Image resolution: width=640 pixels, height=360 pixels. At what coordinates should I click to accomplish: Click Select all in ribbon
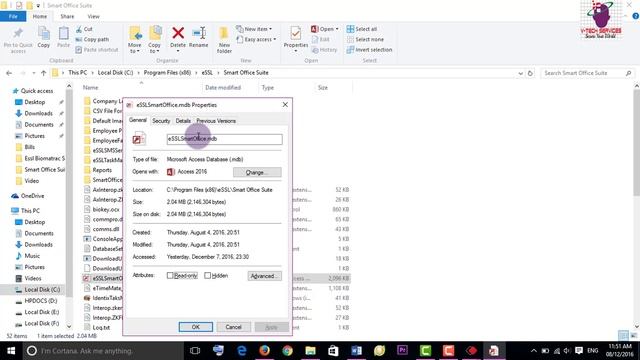point(362,29)
